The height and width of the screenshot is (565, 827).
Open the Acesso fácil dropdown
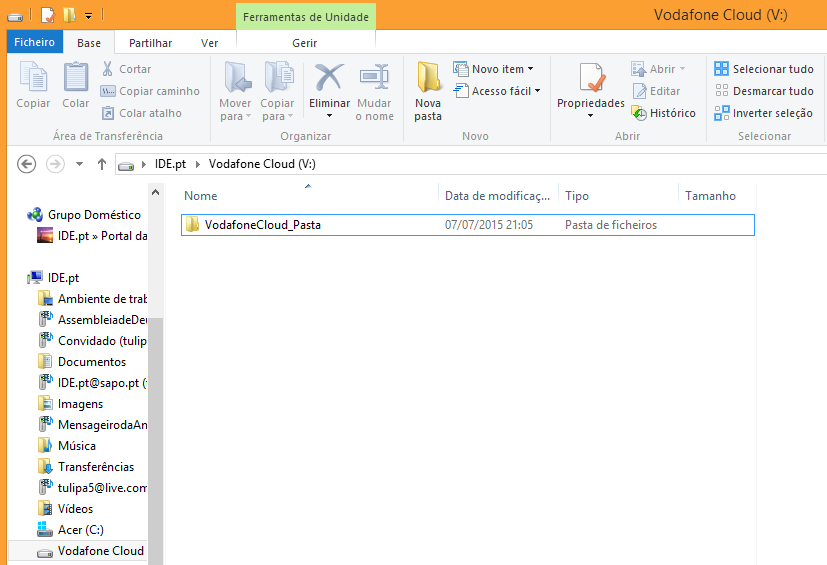(497, 91)
